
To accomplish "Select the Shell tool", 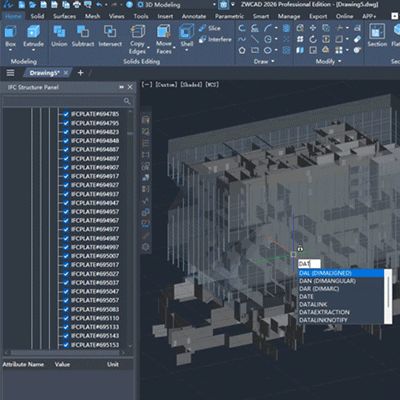I will coord(187,36).
